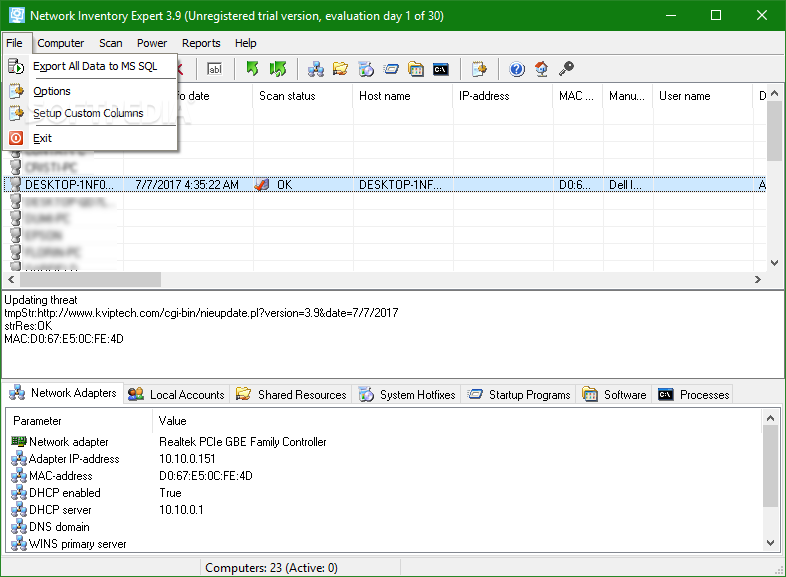Click the MAC-address parameter row icon
786x577 pixels.
point(19,475)
